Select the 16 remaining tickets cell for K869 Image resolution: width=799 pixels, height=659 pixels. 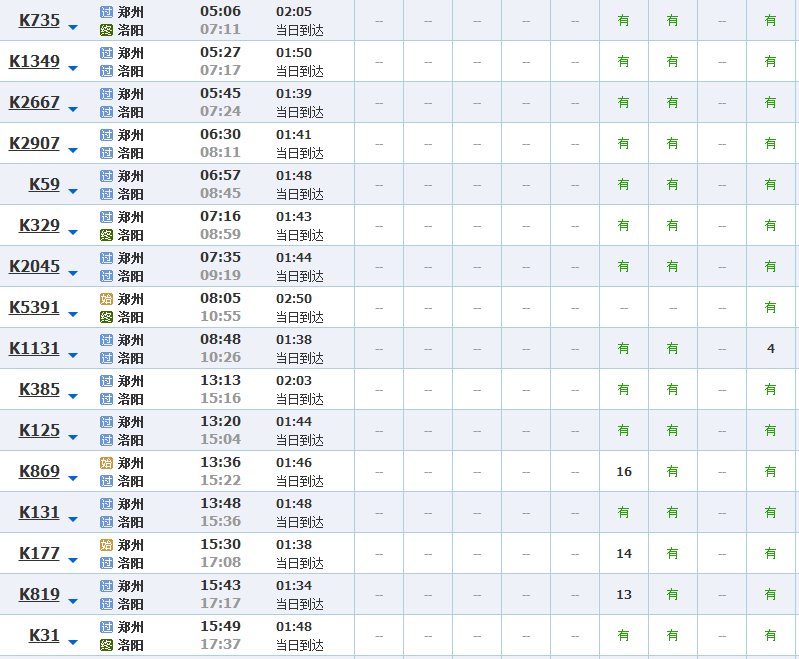coord(624,472)
